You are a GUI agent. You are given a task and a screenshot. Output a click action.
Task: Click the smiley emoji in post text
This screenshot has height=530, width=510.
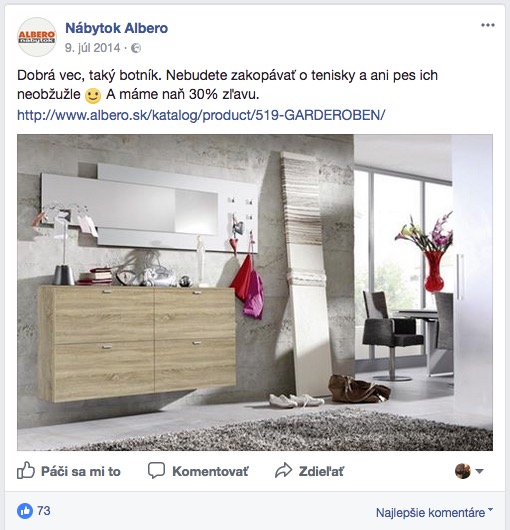(x=93, y=96)
